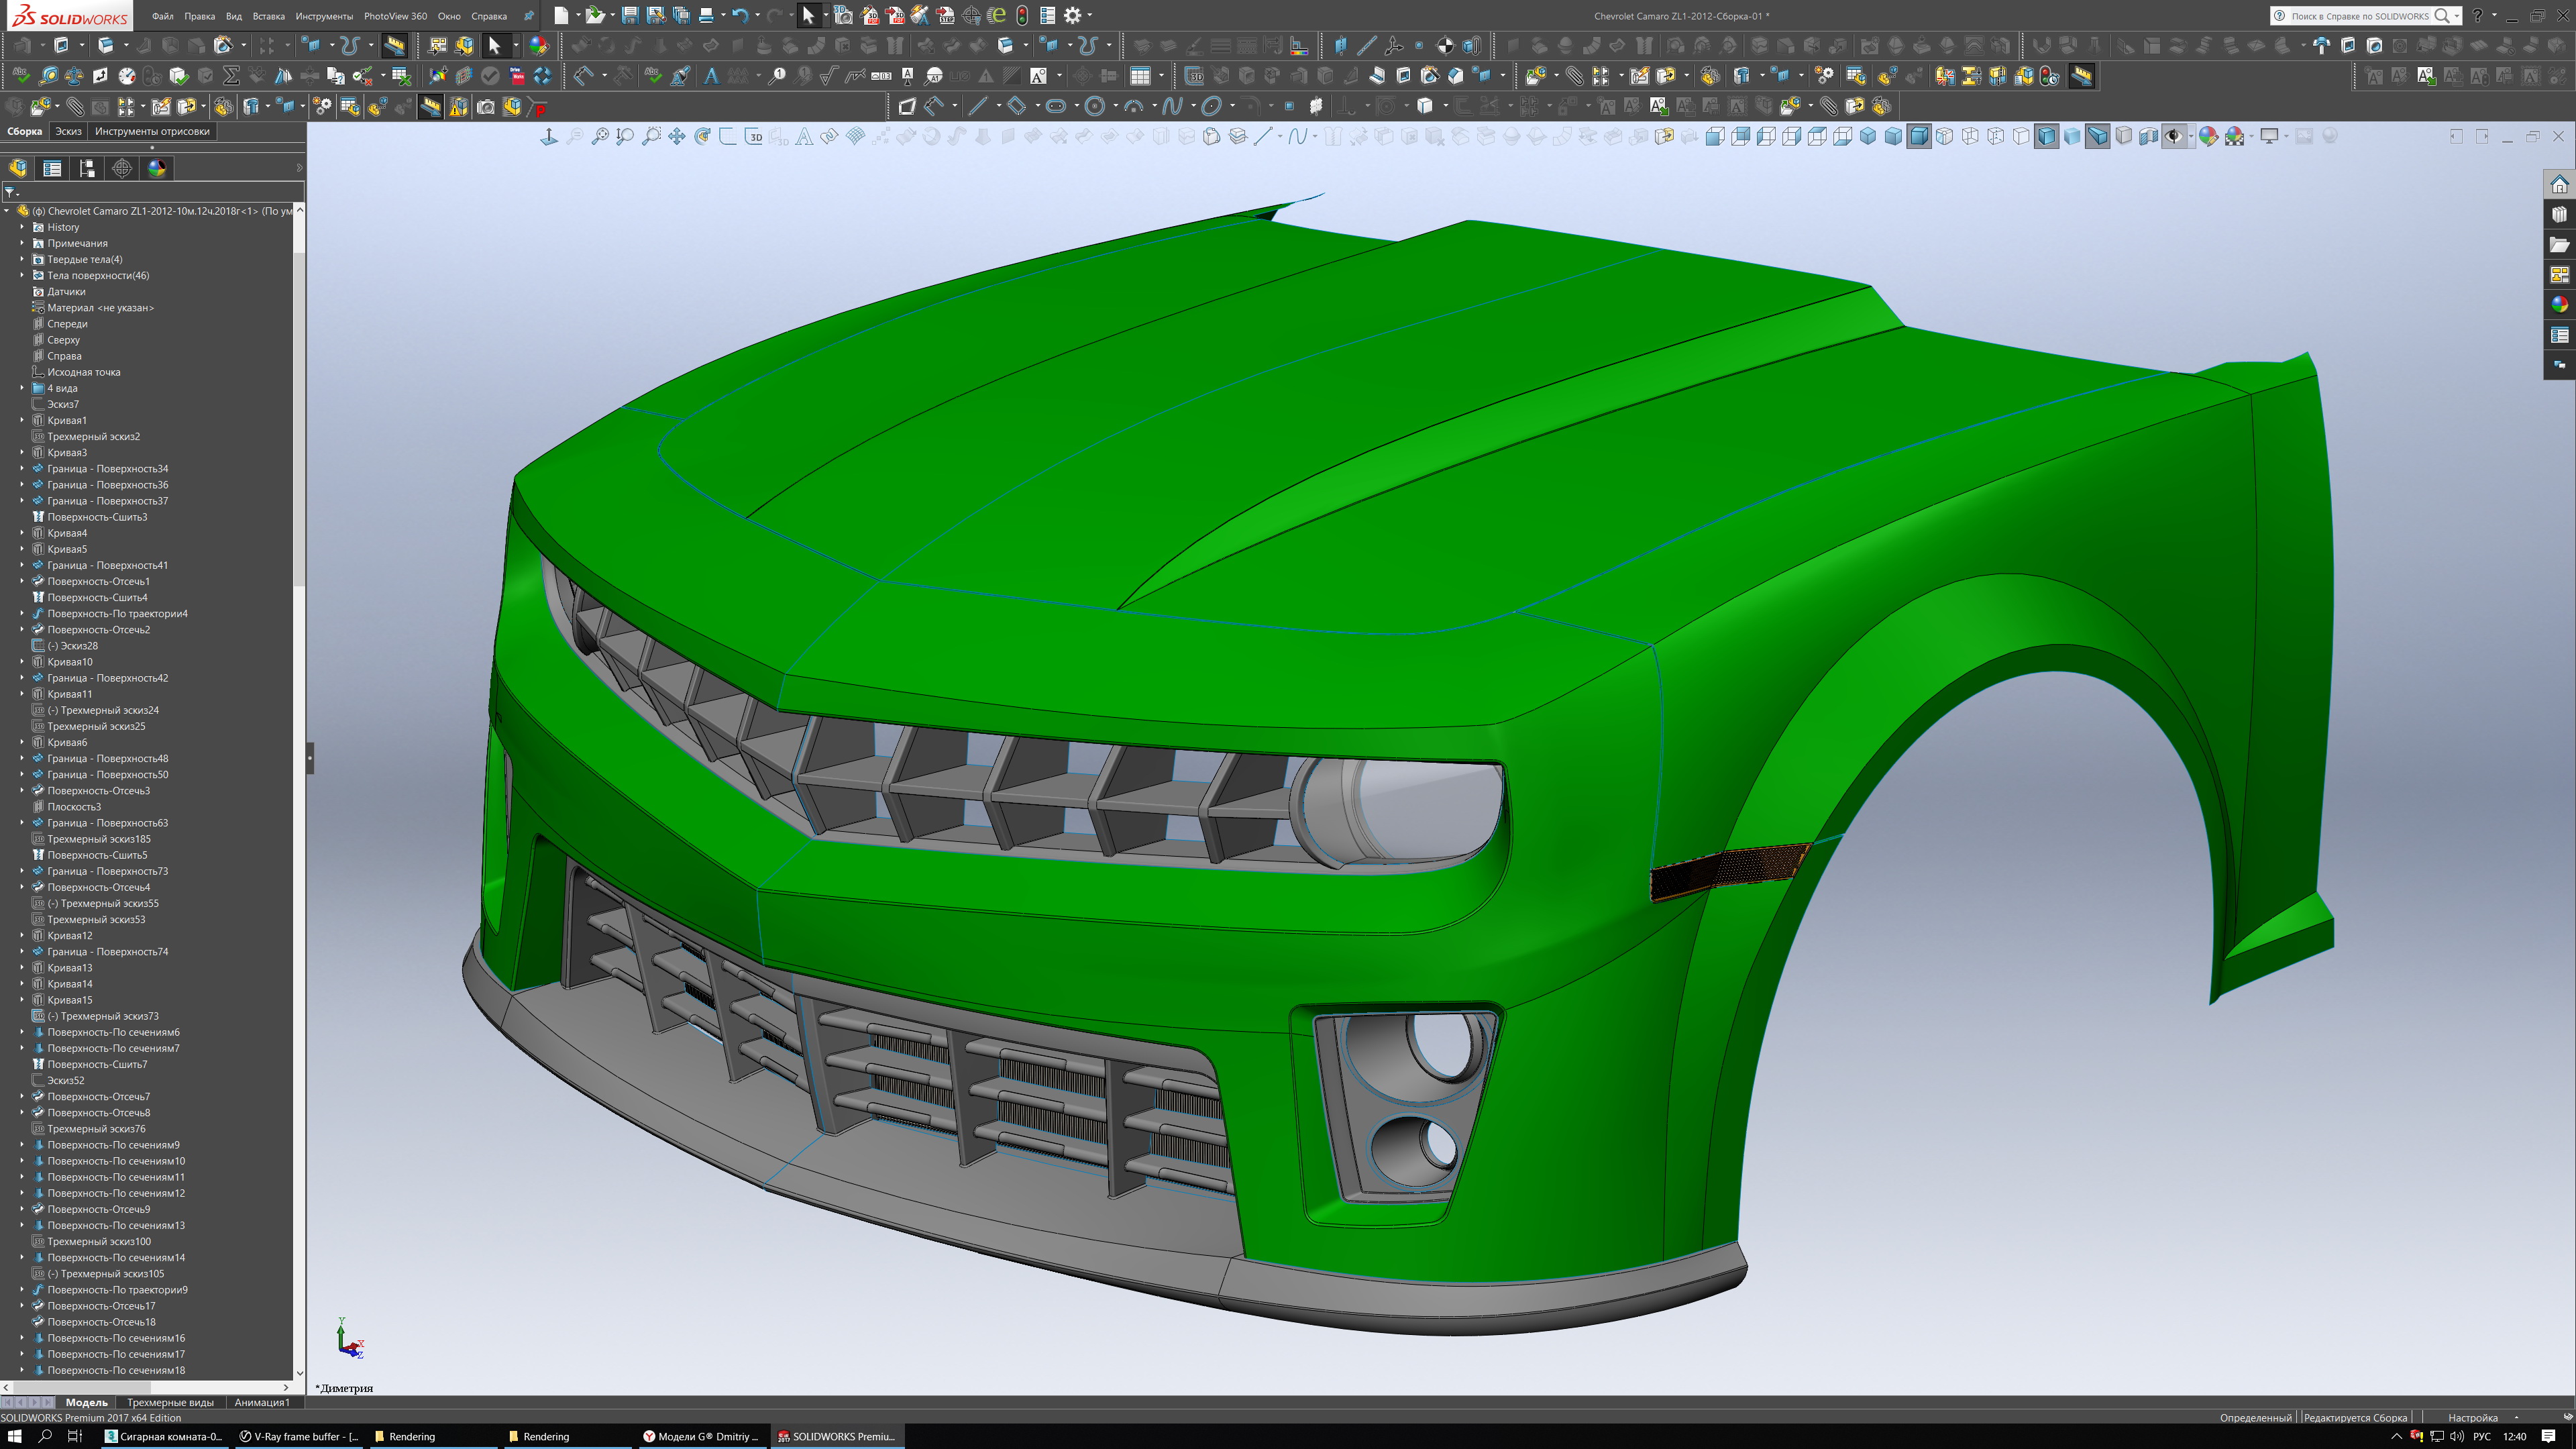Switch to the Анимация1 bottom tab
Screen dimensions: 2576x1449
[x=262, y=1402]
